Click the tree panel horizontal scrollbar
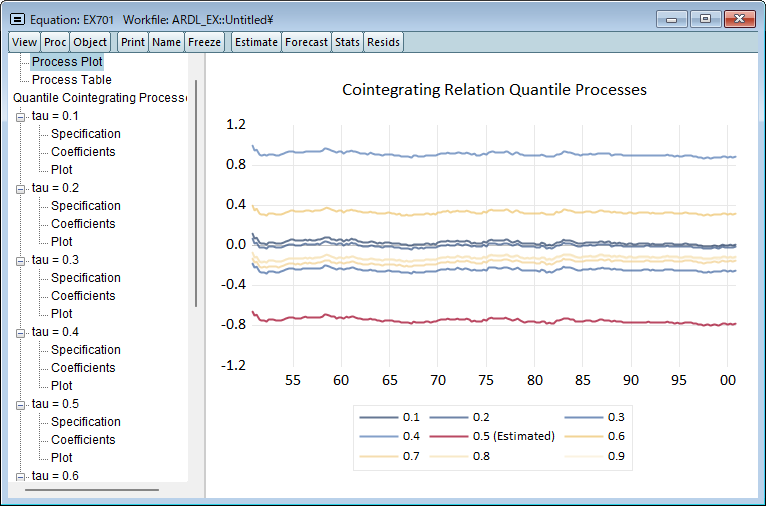766x506 pixels. click(92, 490)
